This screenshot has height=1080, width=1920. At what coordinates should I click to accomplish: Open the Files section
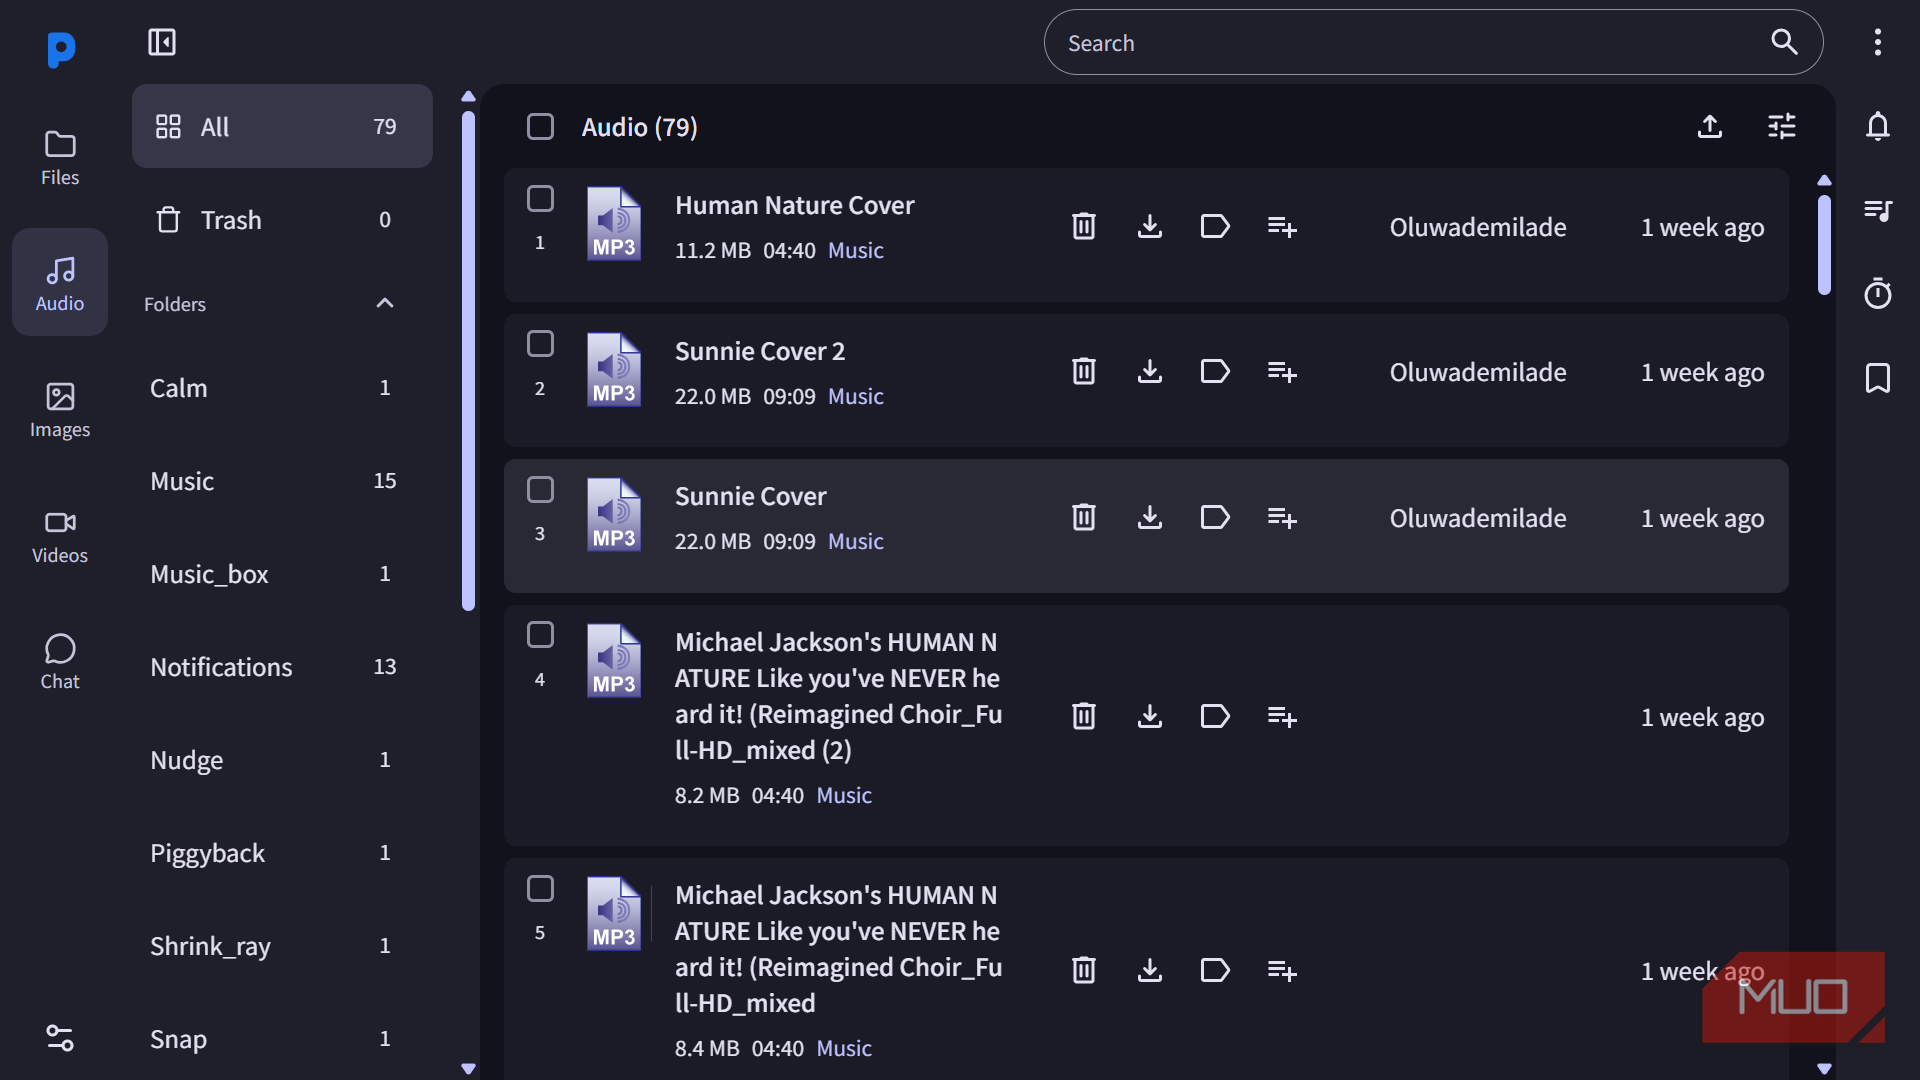pyautogui.click(x=60, y=158)
